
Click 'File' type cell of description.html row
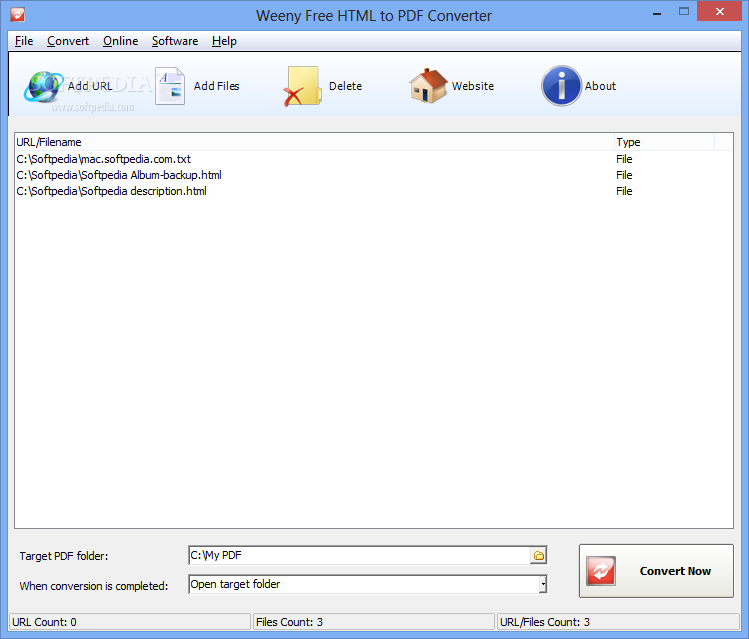(624, 191)
